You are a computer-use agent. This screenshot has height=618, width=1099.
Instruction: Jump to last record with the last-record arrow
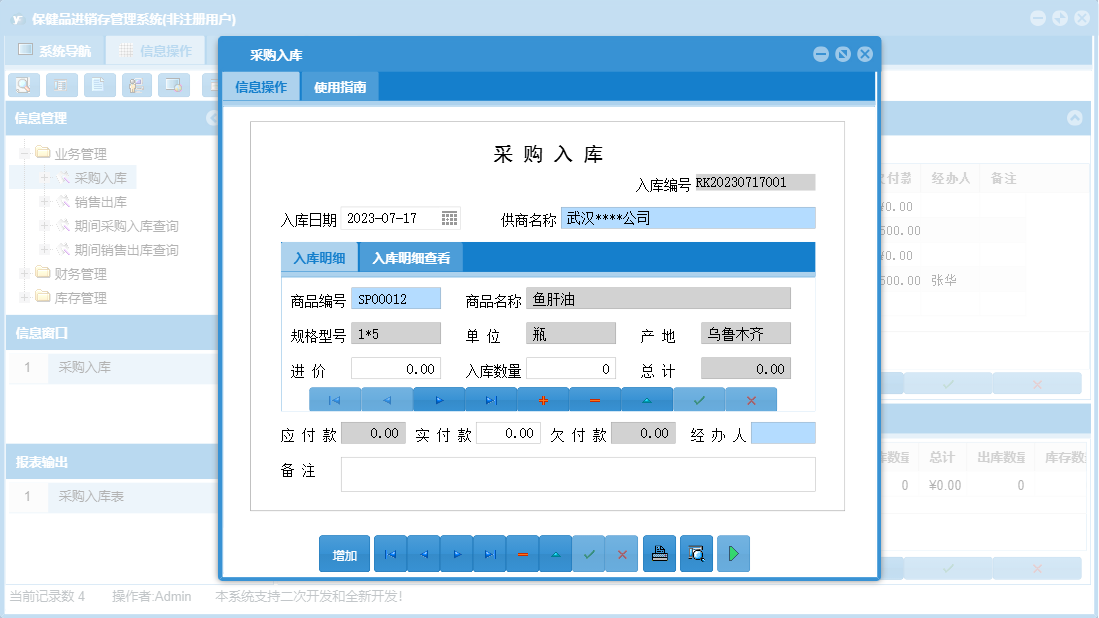[489, 553]
